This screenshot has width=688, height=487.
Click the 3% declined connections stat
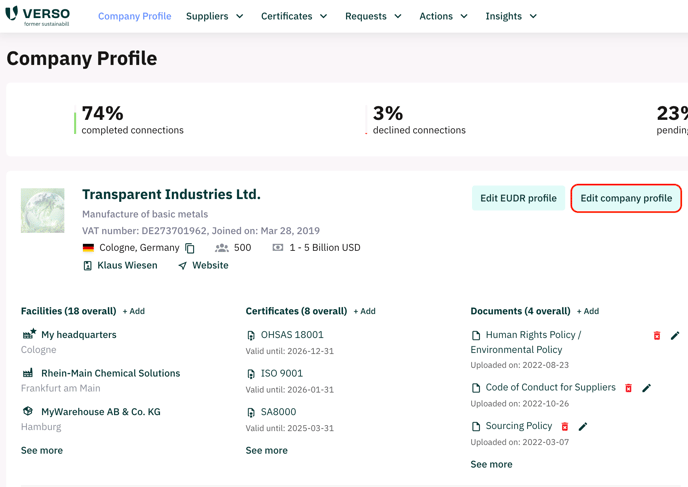point(416,119)
